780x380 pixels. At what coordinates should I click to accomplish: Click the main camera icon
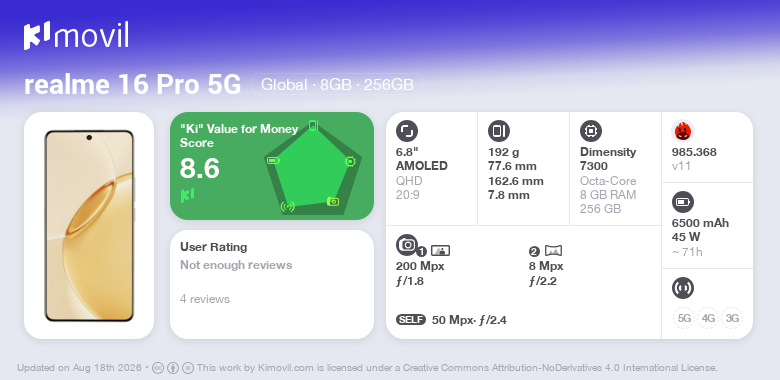(x=406, y=244)
